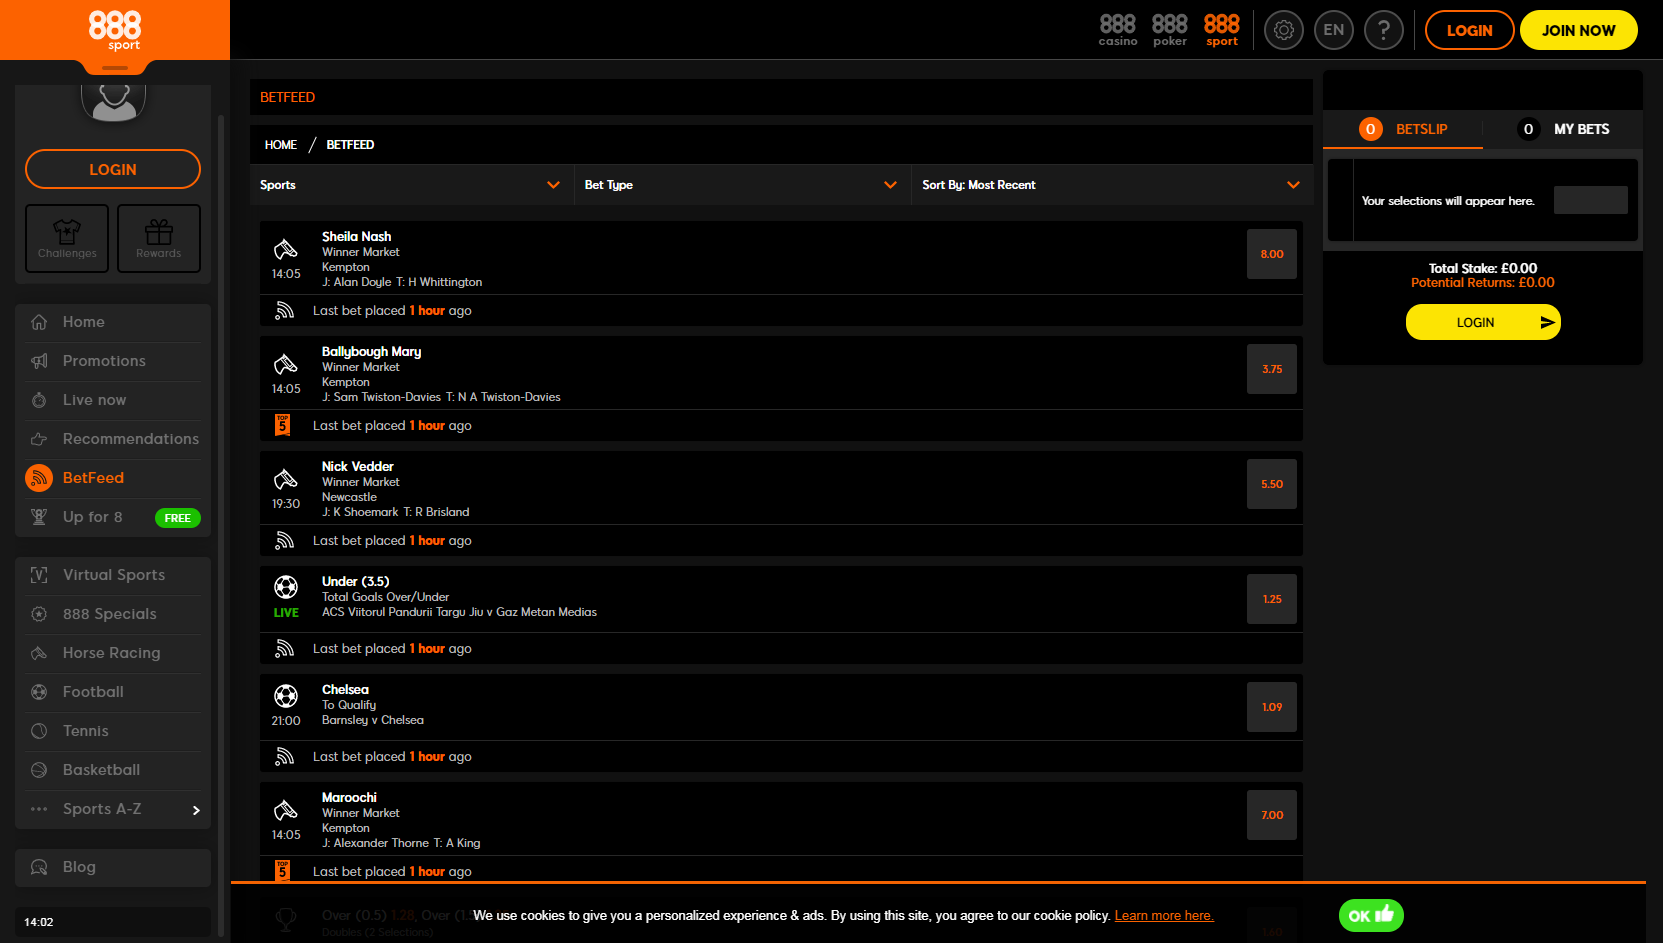Viewport: 1663px width, 943px height.
Task: Open the help question mark icon
Action: pos(1384,30)
